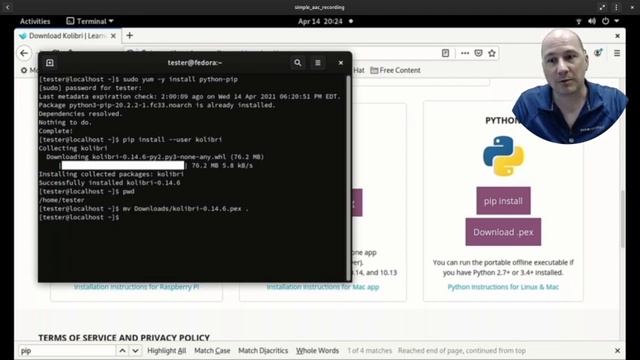The image size is (640, 360).
Task: Open installation instructions for Mac app
Action: [323, 287]
